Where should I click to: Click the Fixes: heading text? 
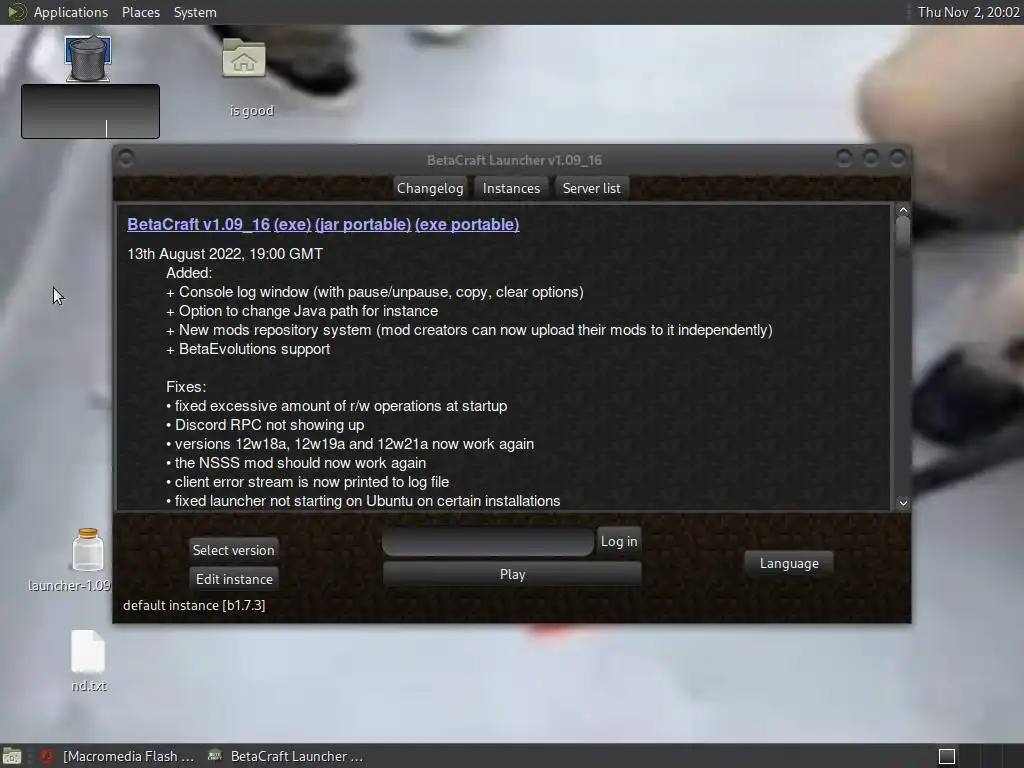[185, 387]
